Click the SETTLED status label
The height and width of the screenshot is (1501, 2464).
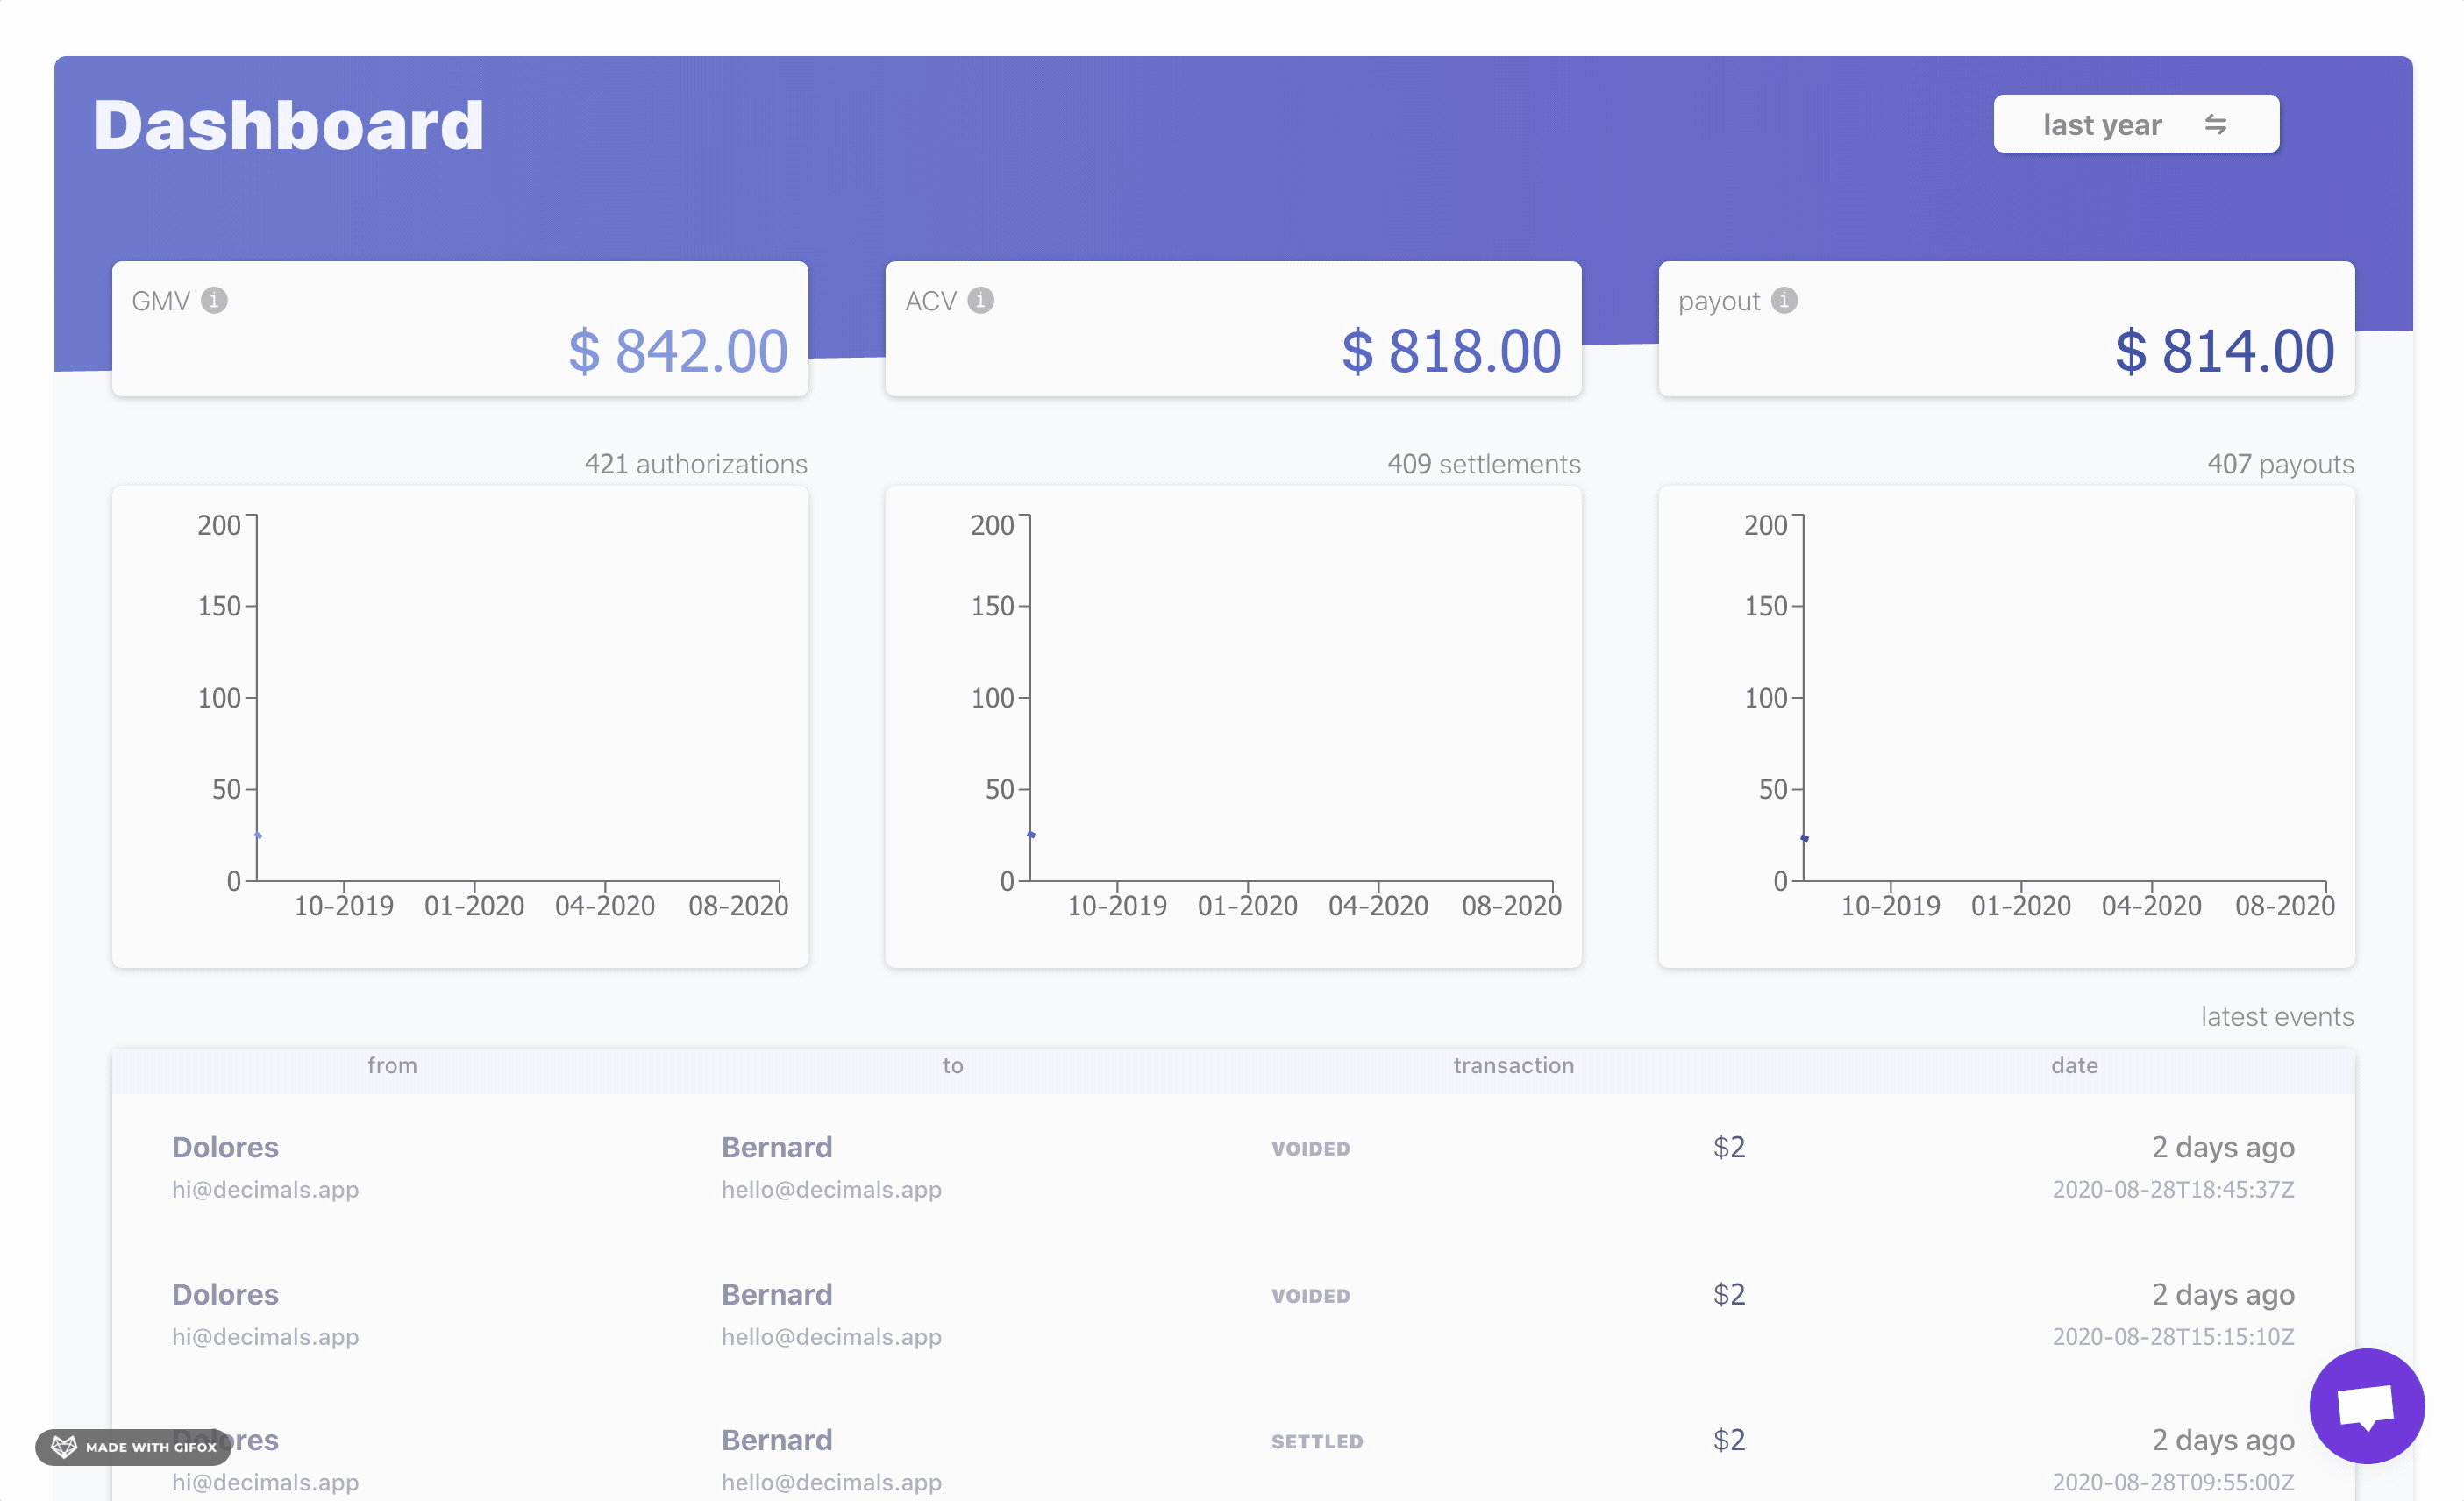pos(1316,1441)
